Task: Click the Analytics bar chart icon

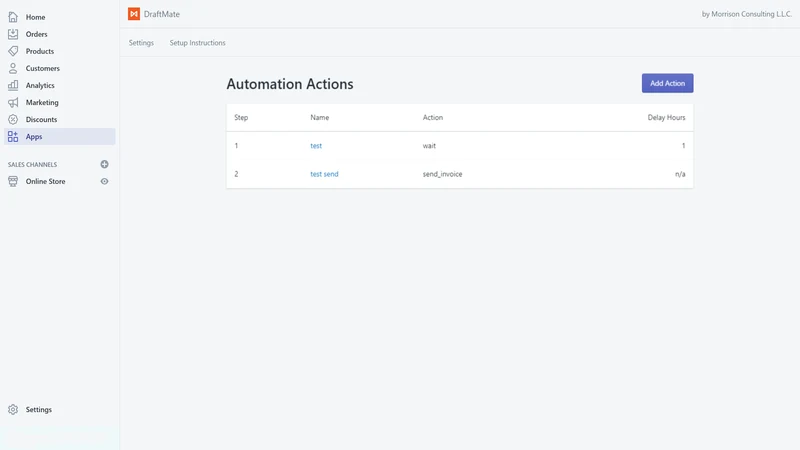Action: coord(13,85)
